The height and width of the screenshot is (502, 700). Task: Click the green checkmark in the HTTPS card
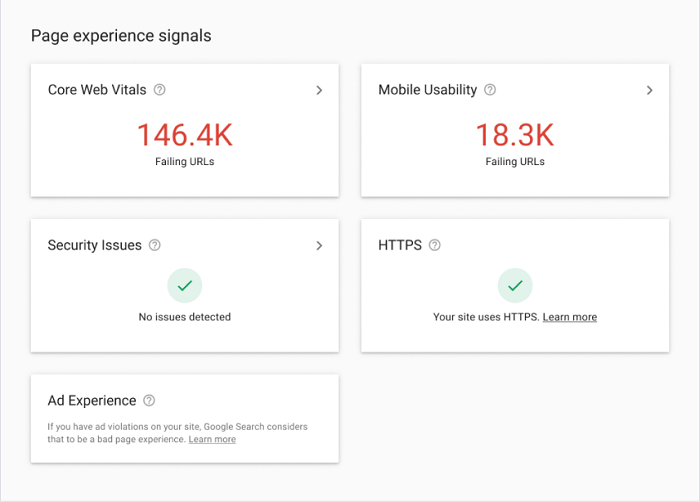tap(515, 286)
